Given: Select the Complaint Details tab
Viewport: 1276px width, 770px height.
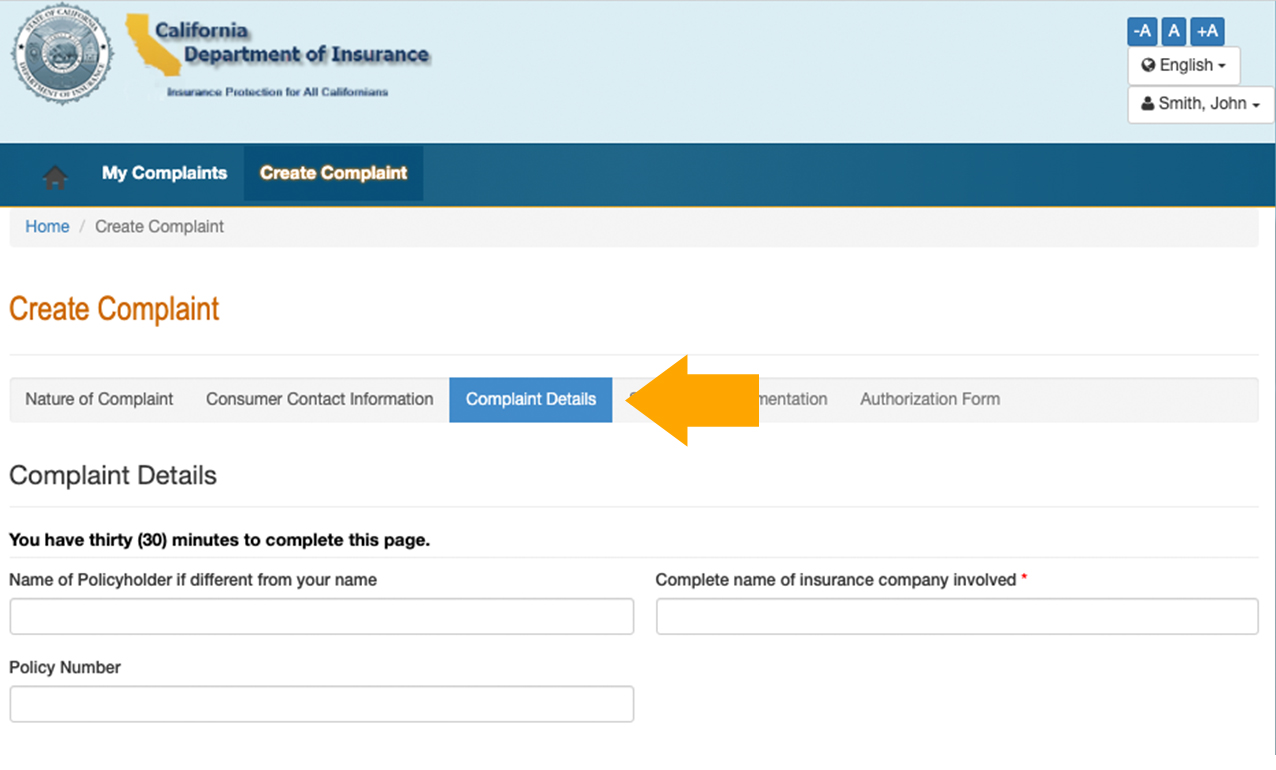Looking at the screenshot, I should pyautogui.click(x=531, y=399).
